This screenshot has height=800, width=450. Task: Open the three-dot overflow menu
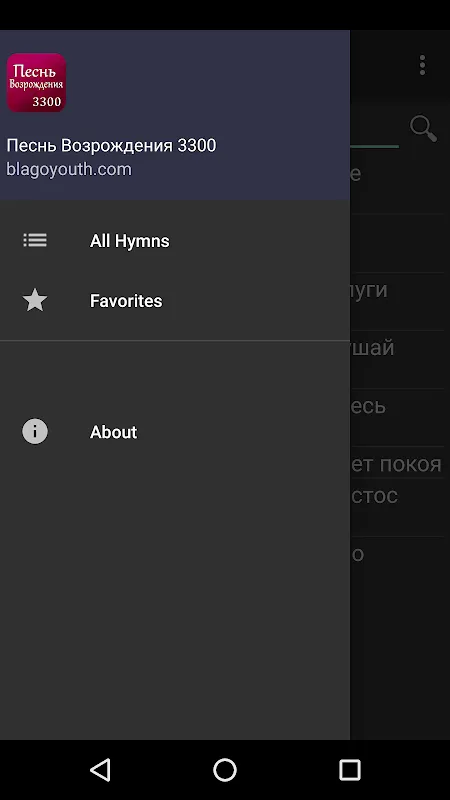click(422, 65)
